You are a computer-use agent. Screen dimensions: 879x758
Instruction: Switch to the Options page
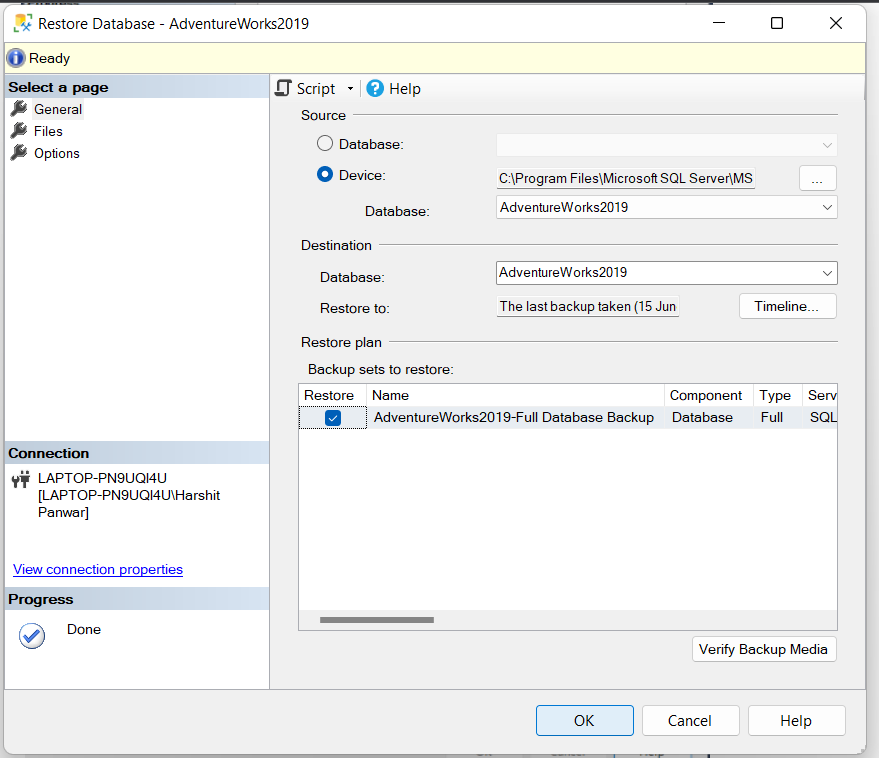[x=57, y=153]
